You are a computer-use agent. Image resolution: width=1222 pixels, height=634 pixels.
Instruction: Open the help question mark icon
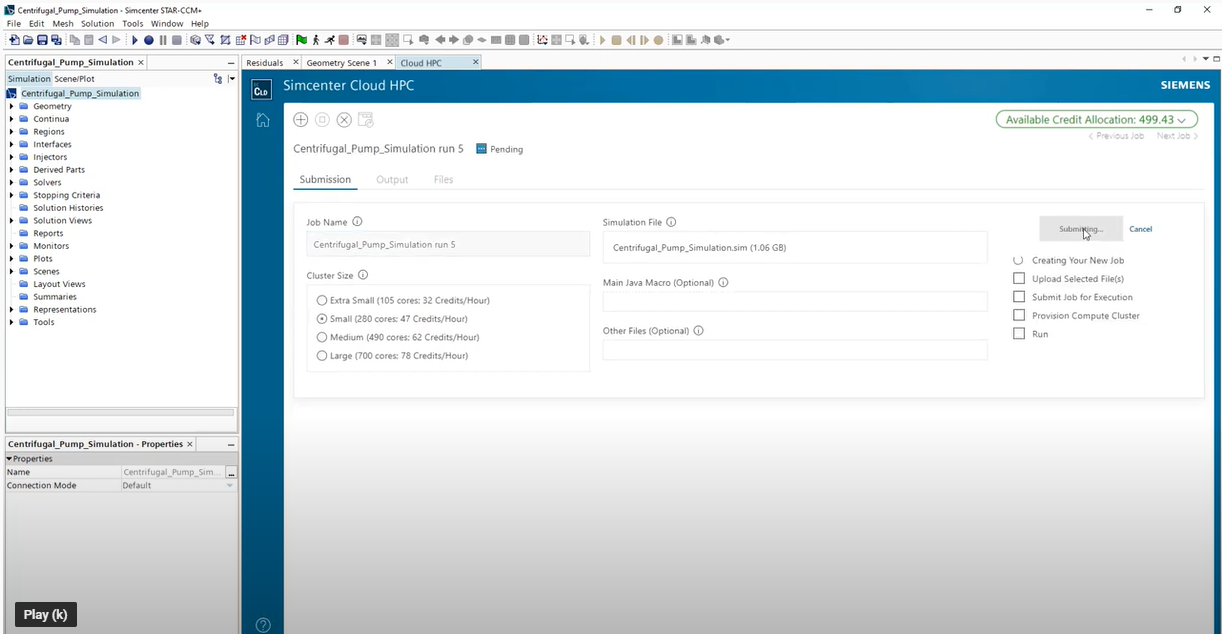tap(262, 625)
